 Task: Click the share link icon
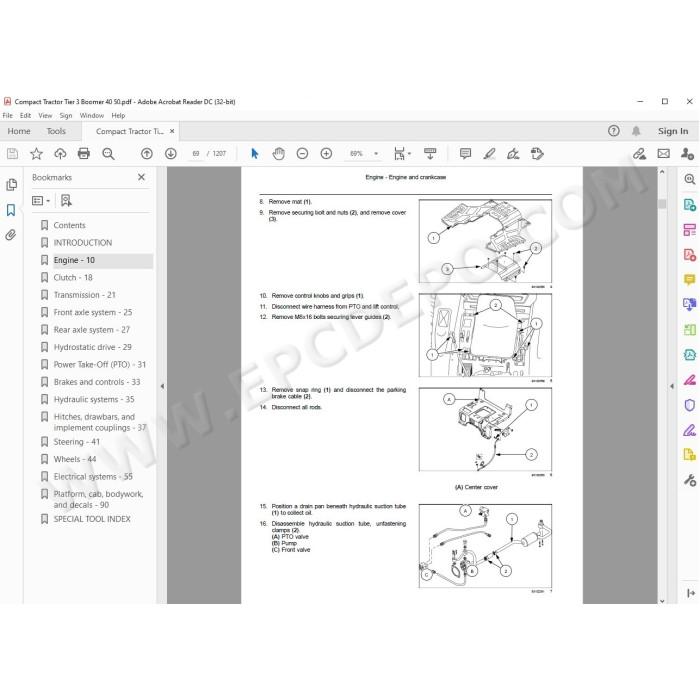tap(639, 154)
